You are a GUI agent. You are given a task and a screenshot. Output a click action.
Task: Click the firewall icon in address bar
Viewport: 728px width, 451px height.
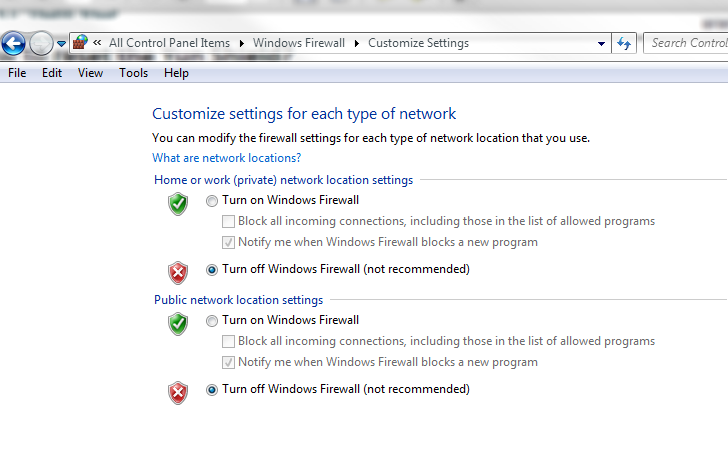(x=80, y=43)
